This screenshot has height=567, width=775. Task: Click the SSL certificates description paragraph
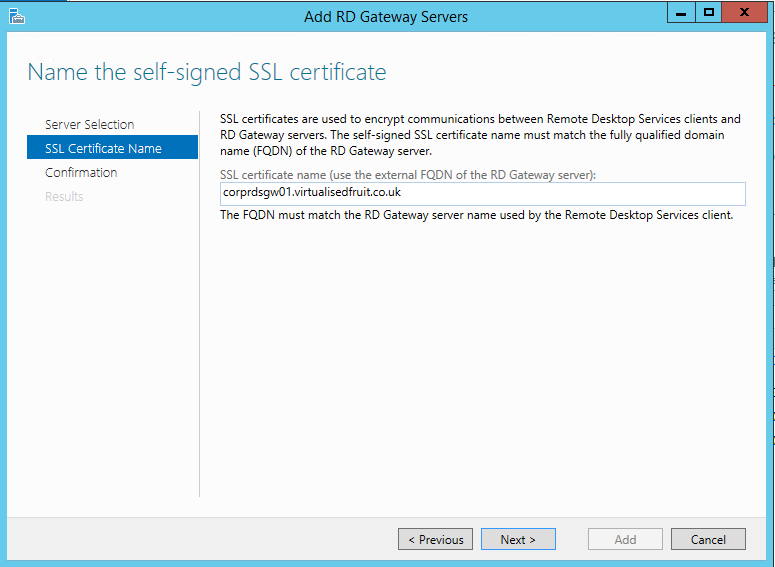pyautogui.click(x=480, y=135)
